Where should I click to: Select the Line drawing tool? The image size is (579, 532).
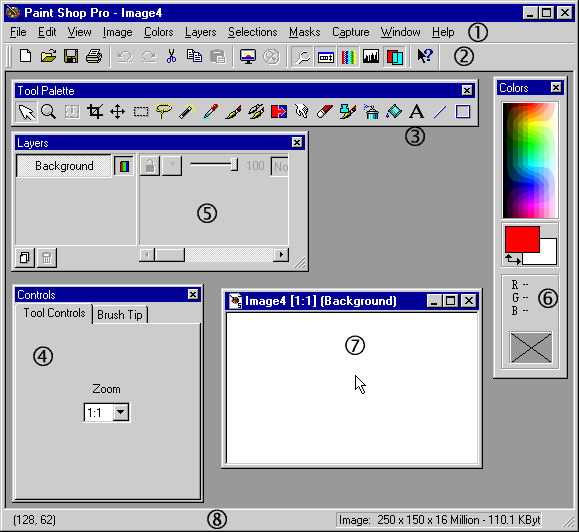440,112
